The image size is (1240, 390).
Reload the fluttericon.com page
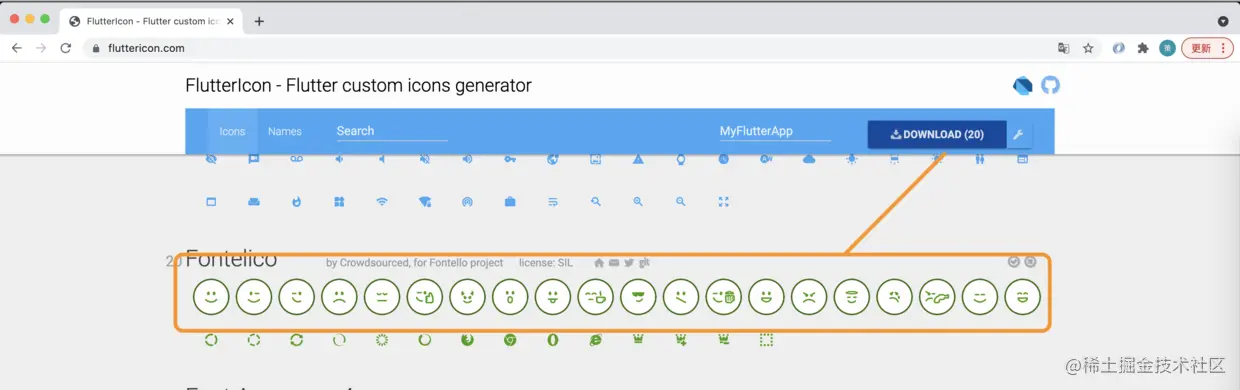(66, 47)
